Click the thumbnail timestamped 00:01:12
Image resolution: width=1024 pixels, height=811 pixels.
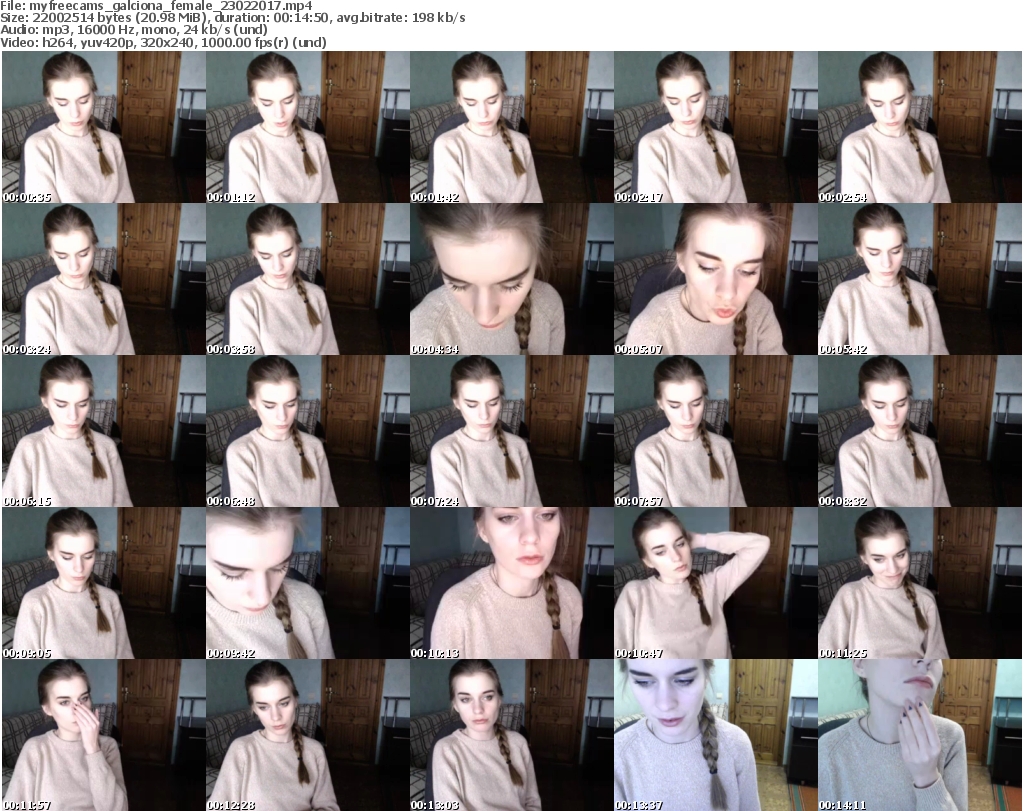pyautogui.click(x=307, y=127)
